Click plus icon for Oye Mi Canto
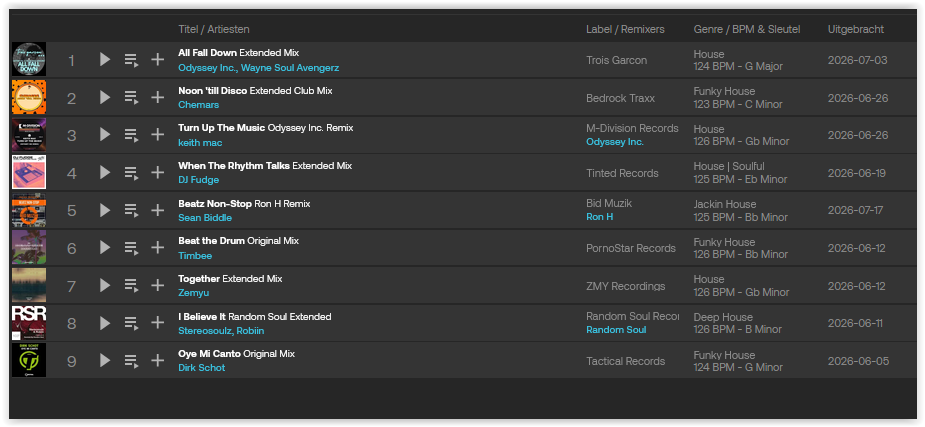Image resolution: width=925 pixels, height=427 pixels. [x=158, y=360]
